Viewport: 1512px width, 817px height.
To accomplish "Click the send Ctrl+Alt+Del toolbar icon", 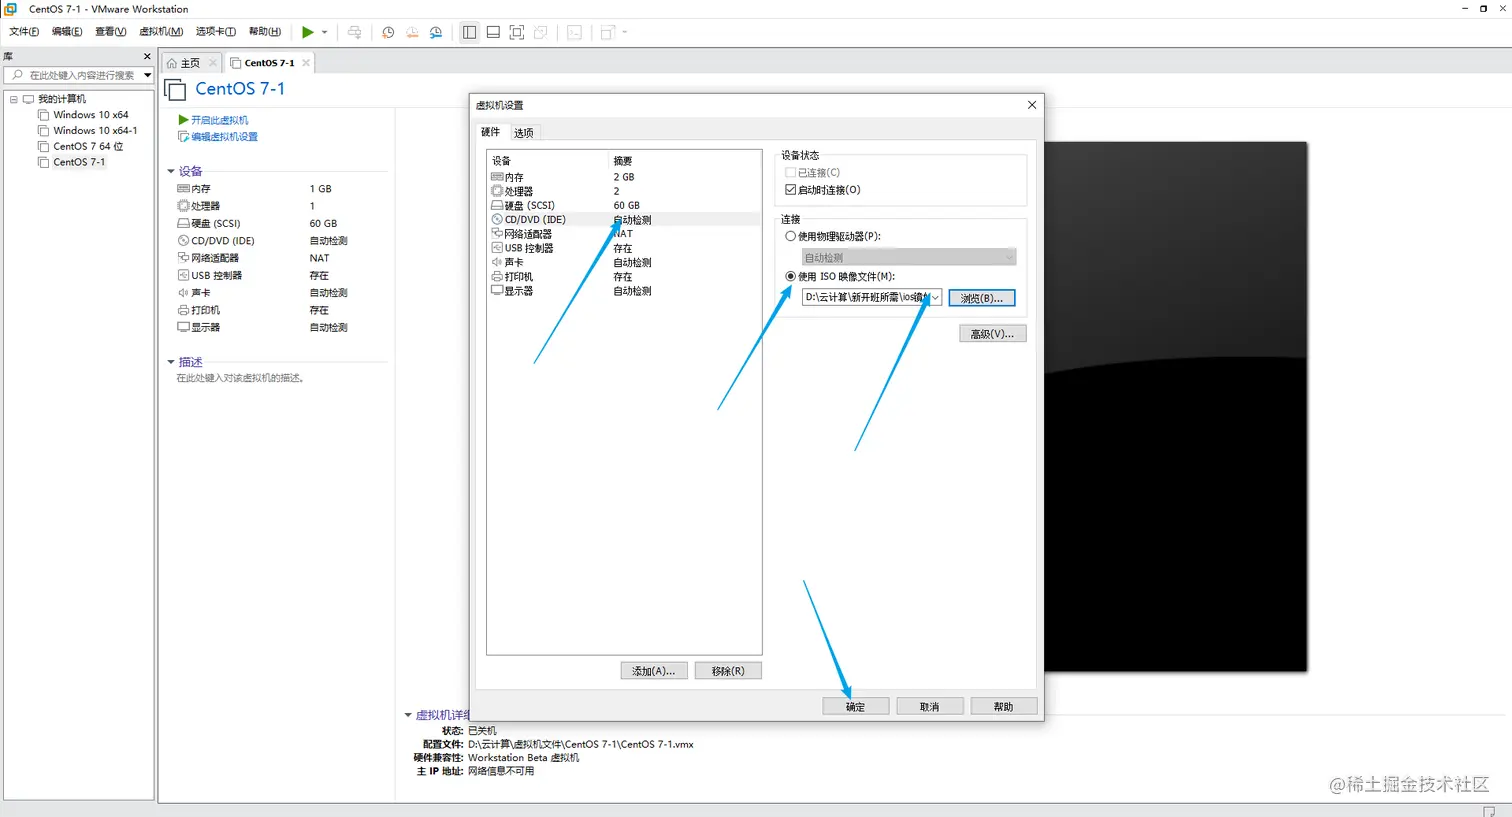I will pyautogui.click(x=354, y=32).
